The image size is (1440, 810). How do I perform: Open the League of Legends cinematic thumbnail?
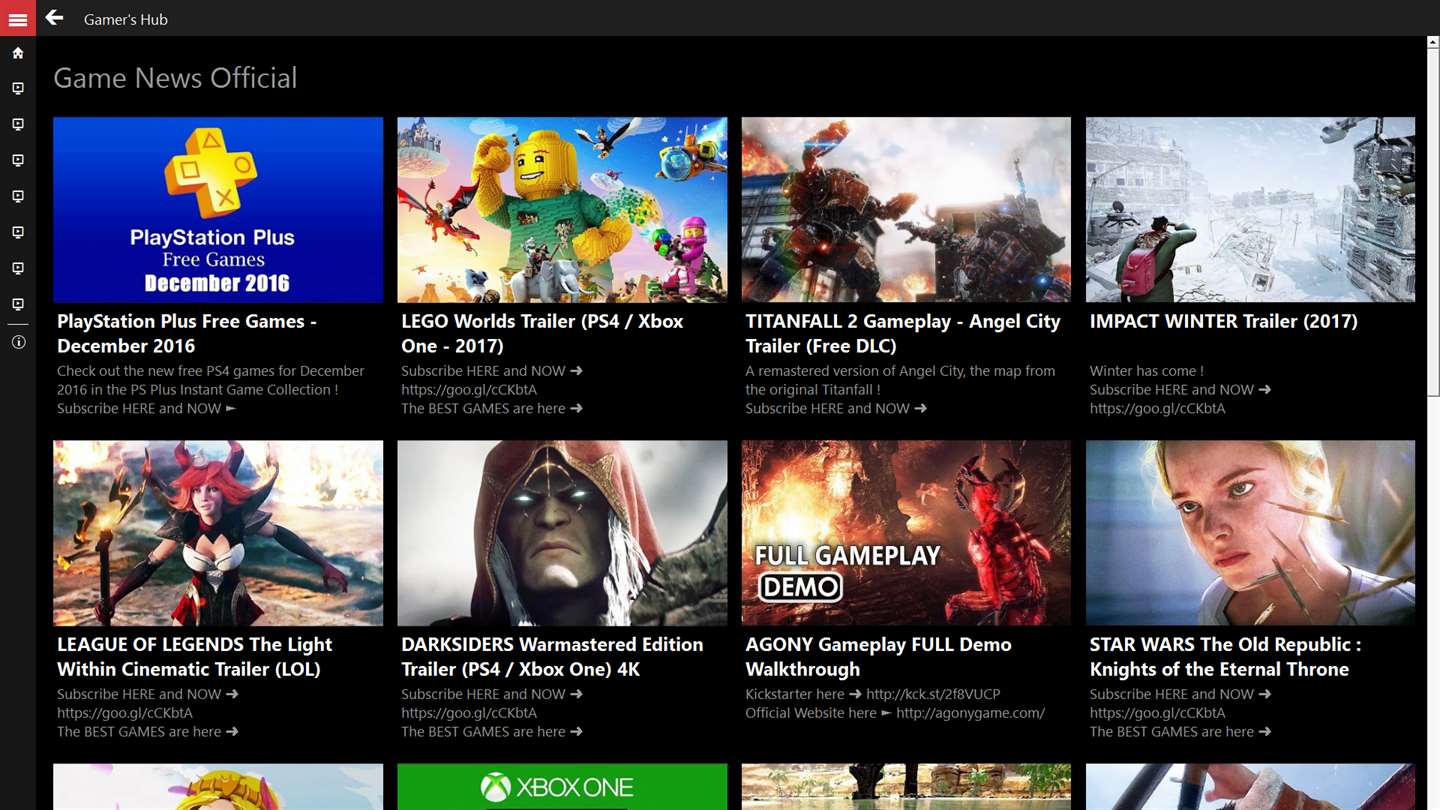click(x=218, y=533)
